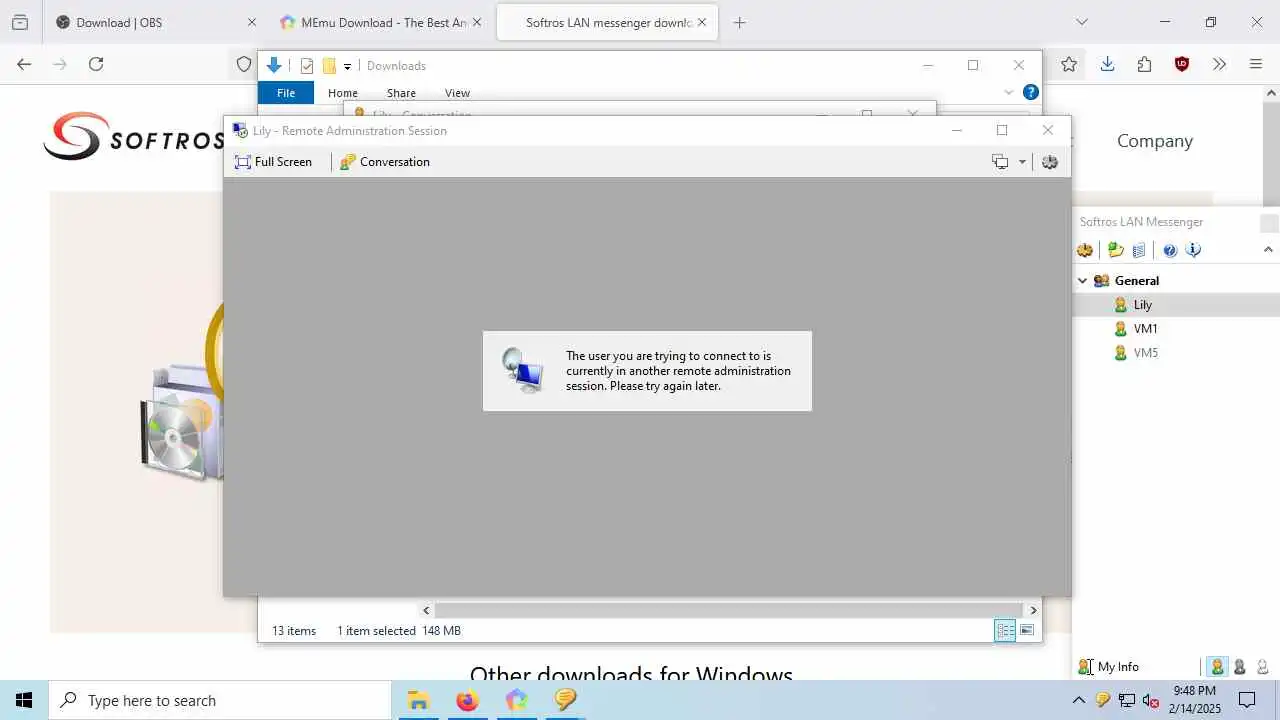This screenshot has height=720, width=1280.
Task: Click Full Screen in Remote Administration window
Action: point(273,162)
